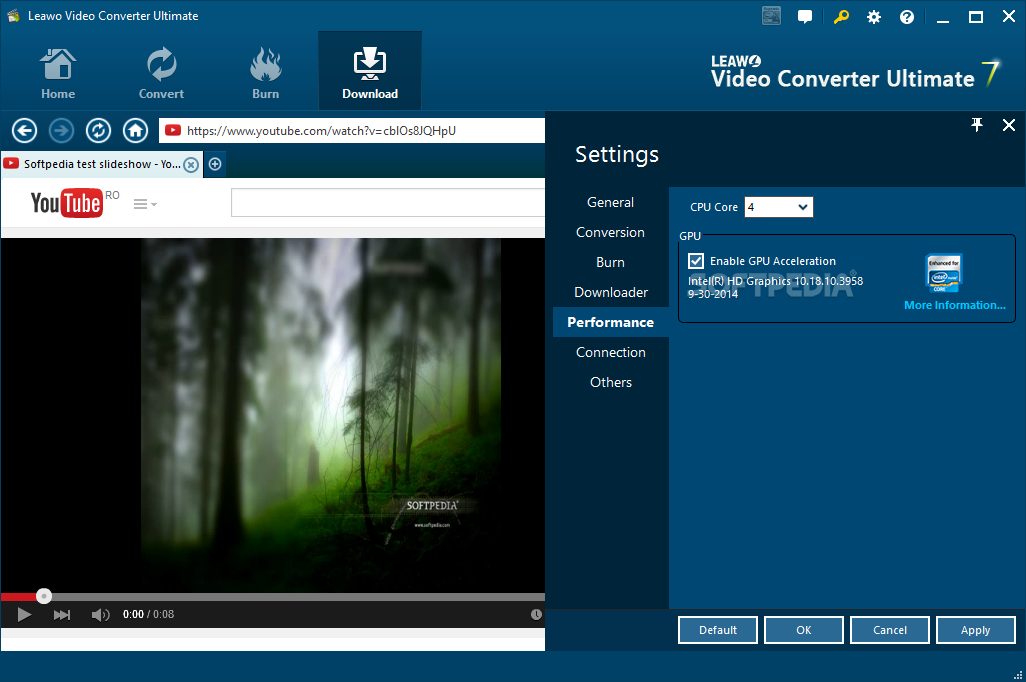This screenshot has width=1026, height=682.
Task: Open the Conversion settings section
Action: [x=610, y=232]
